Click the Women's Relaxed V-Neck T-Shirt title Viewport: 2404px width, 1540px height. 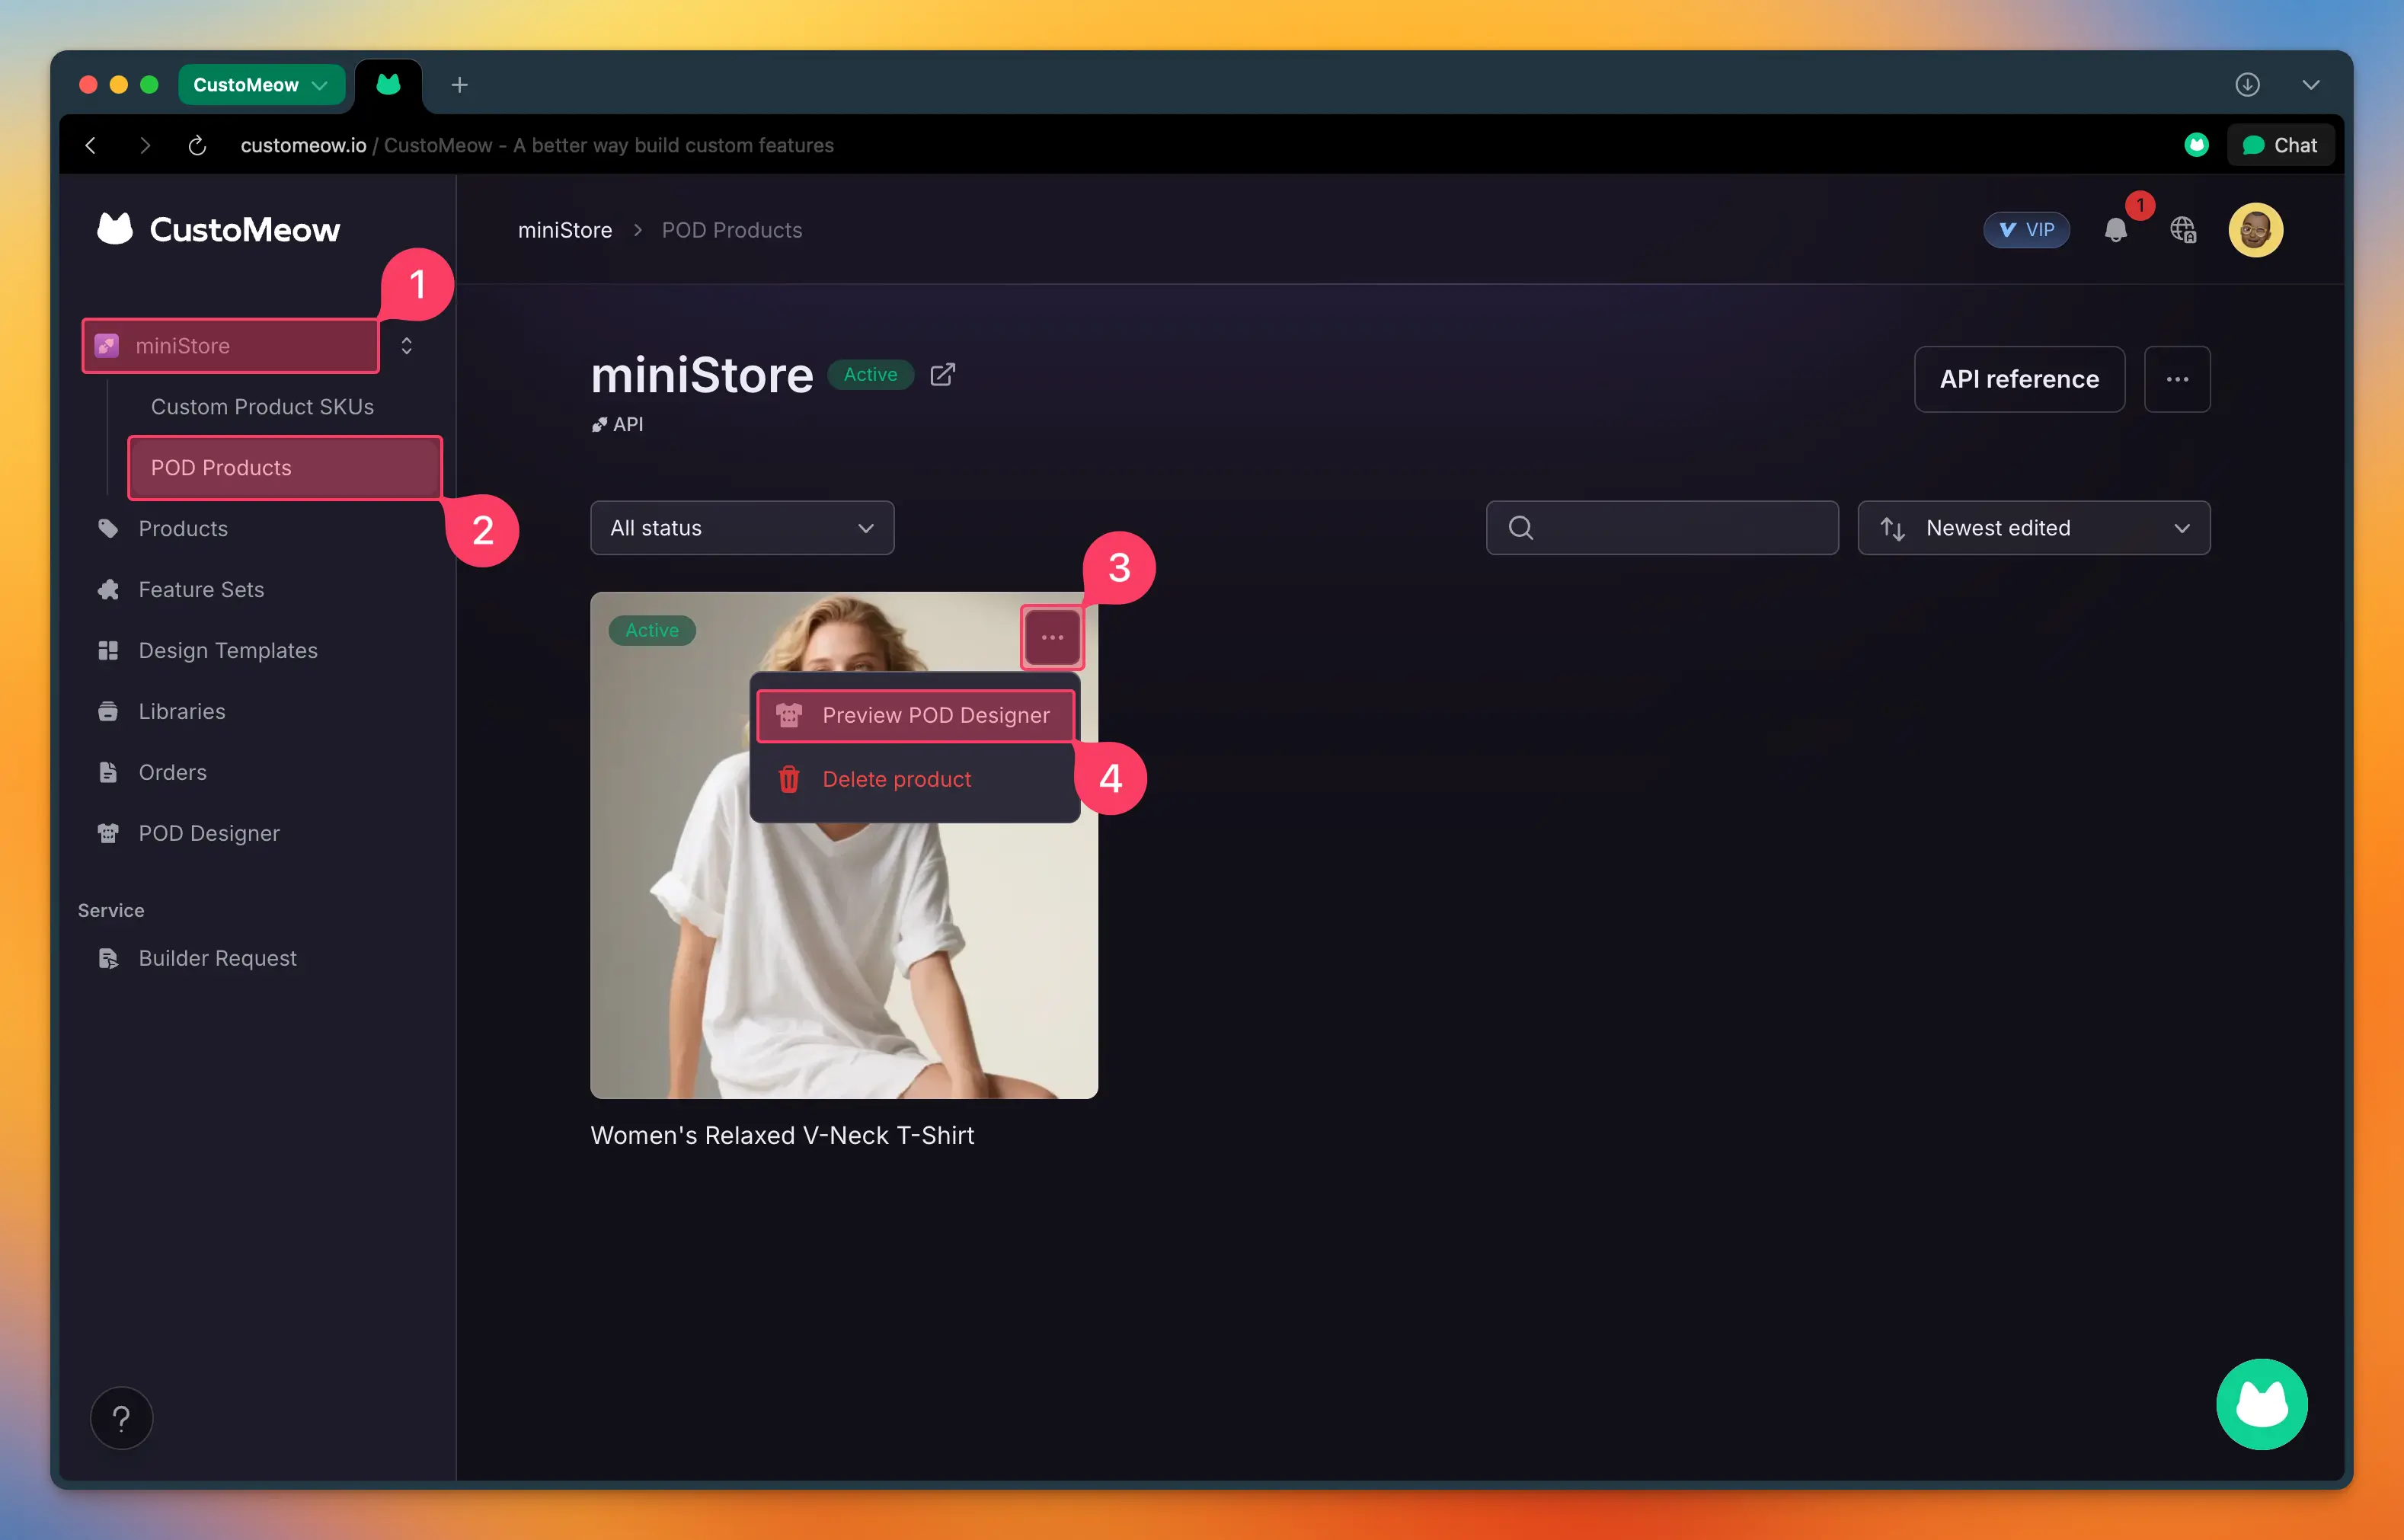pyautogui.click(x=782, y=1135)
